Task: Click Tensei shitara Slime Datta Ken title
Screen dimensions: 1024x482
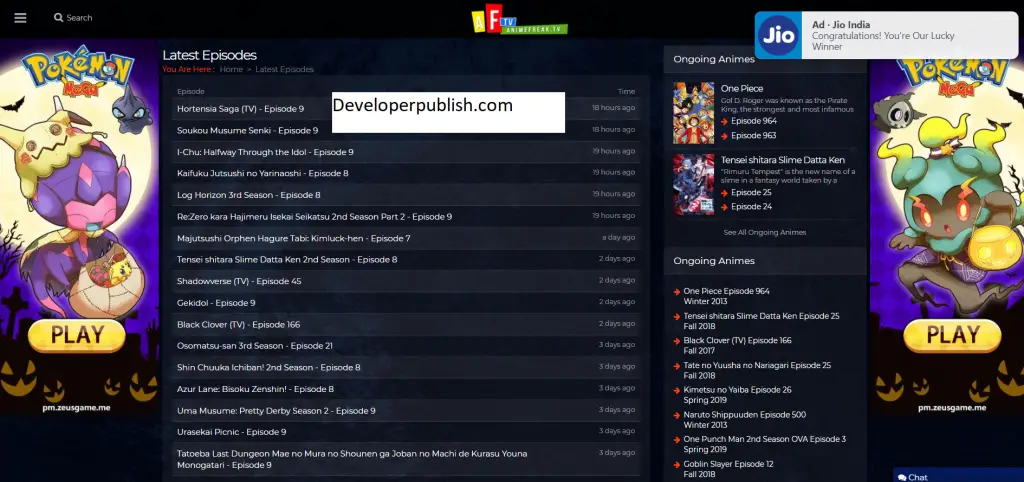Action: [x=783, y=160]
